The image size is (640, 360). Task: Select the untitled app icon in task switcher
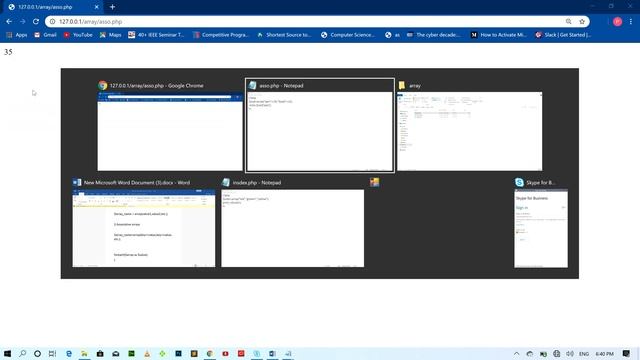(x=375, y=182)
